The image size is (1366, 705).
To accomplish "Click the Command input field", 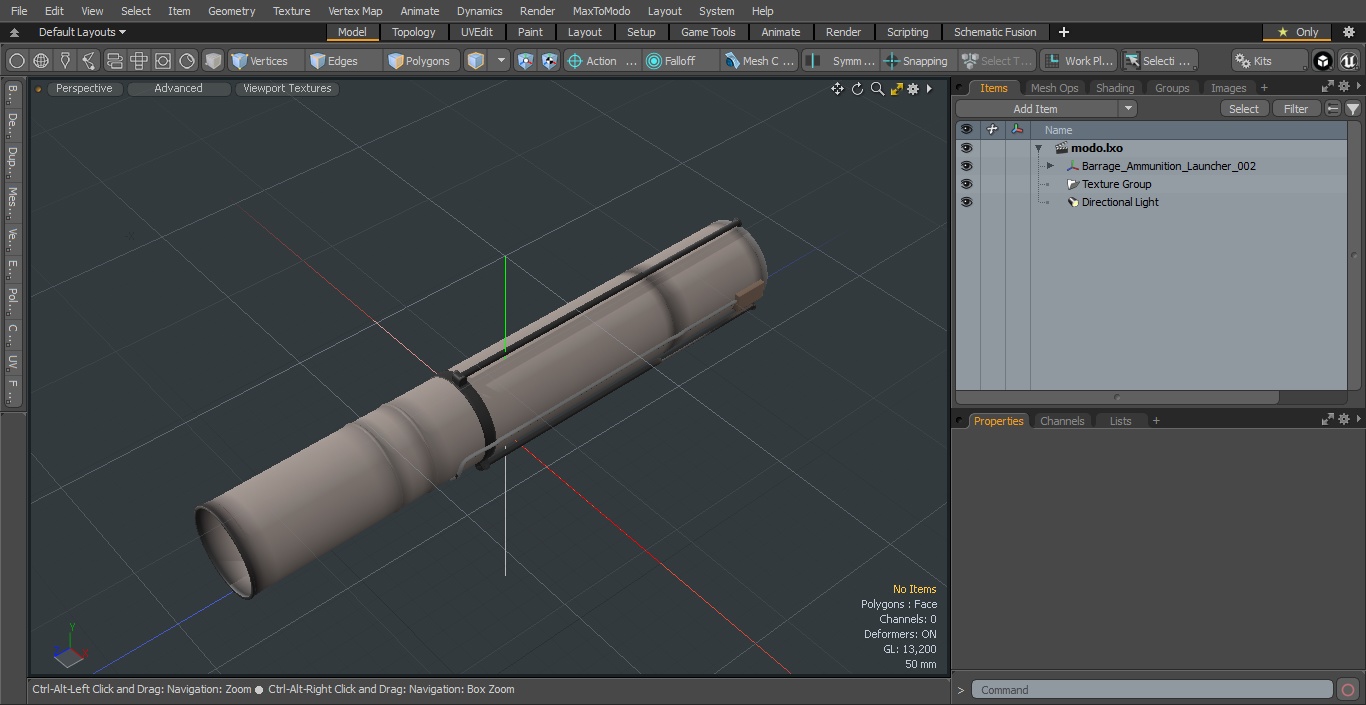I will tap(1152, 690).
